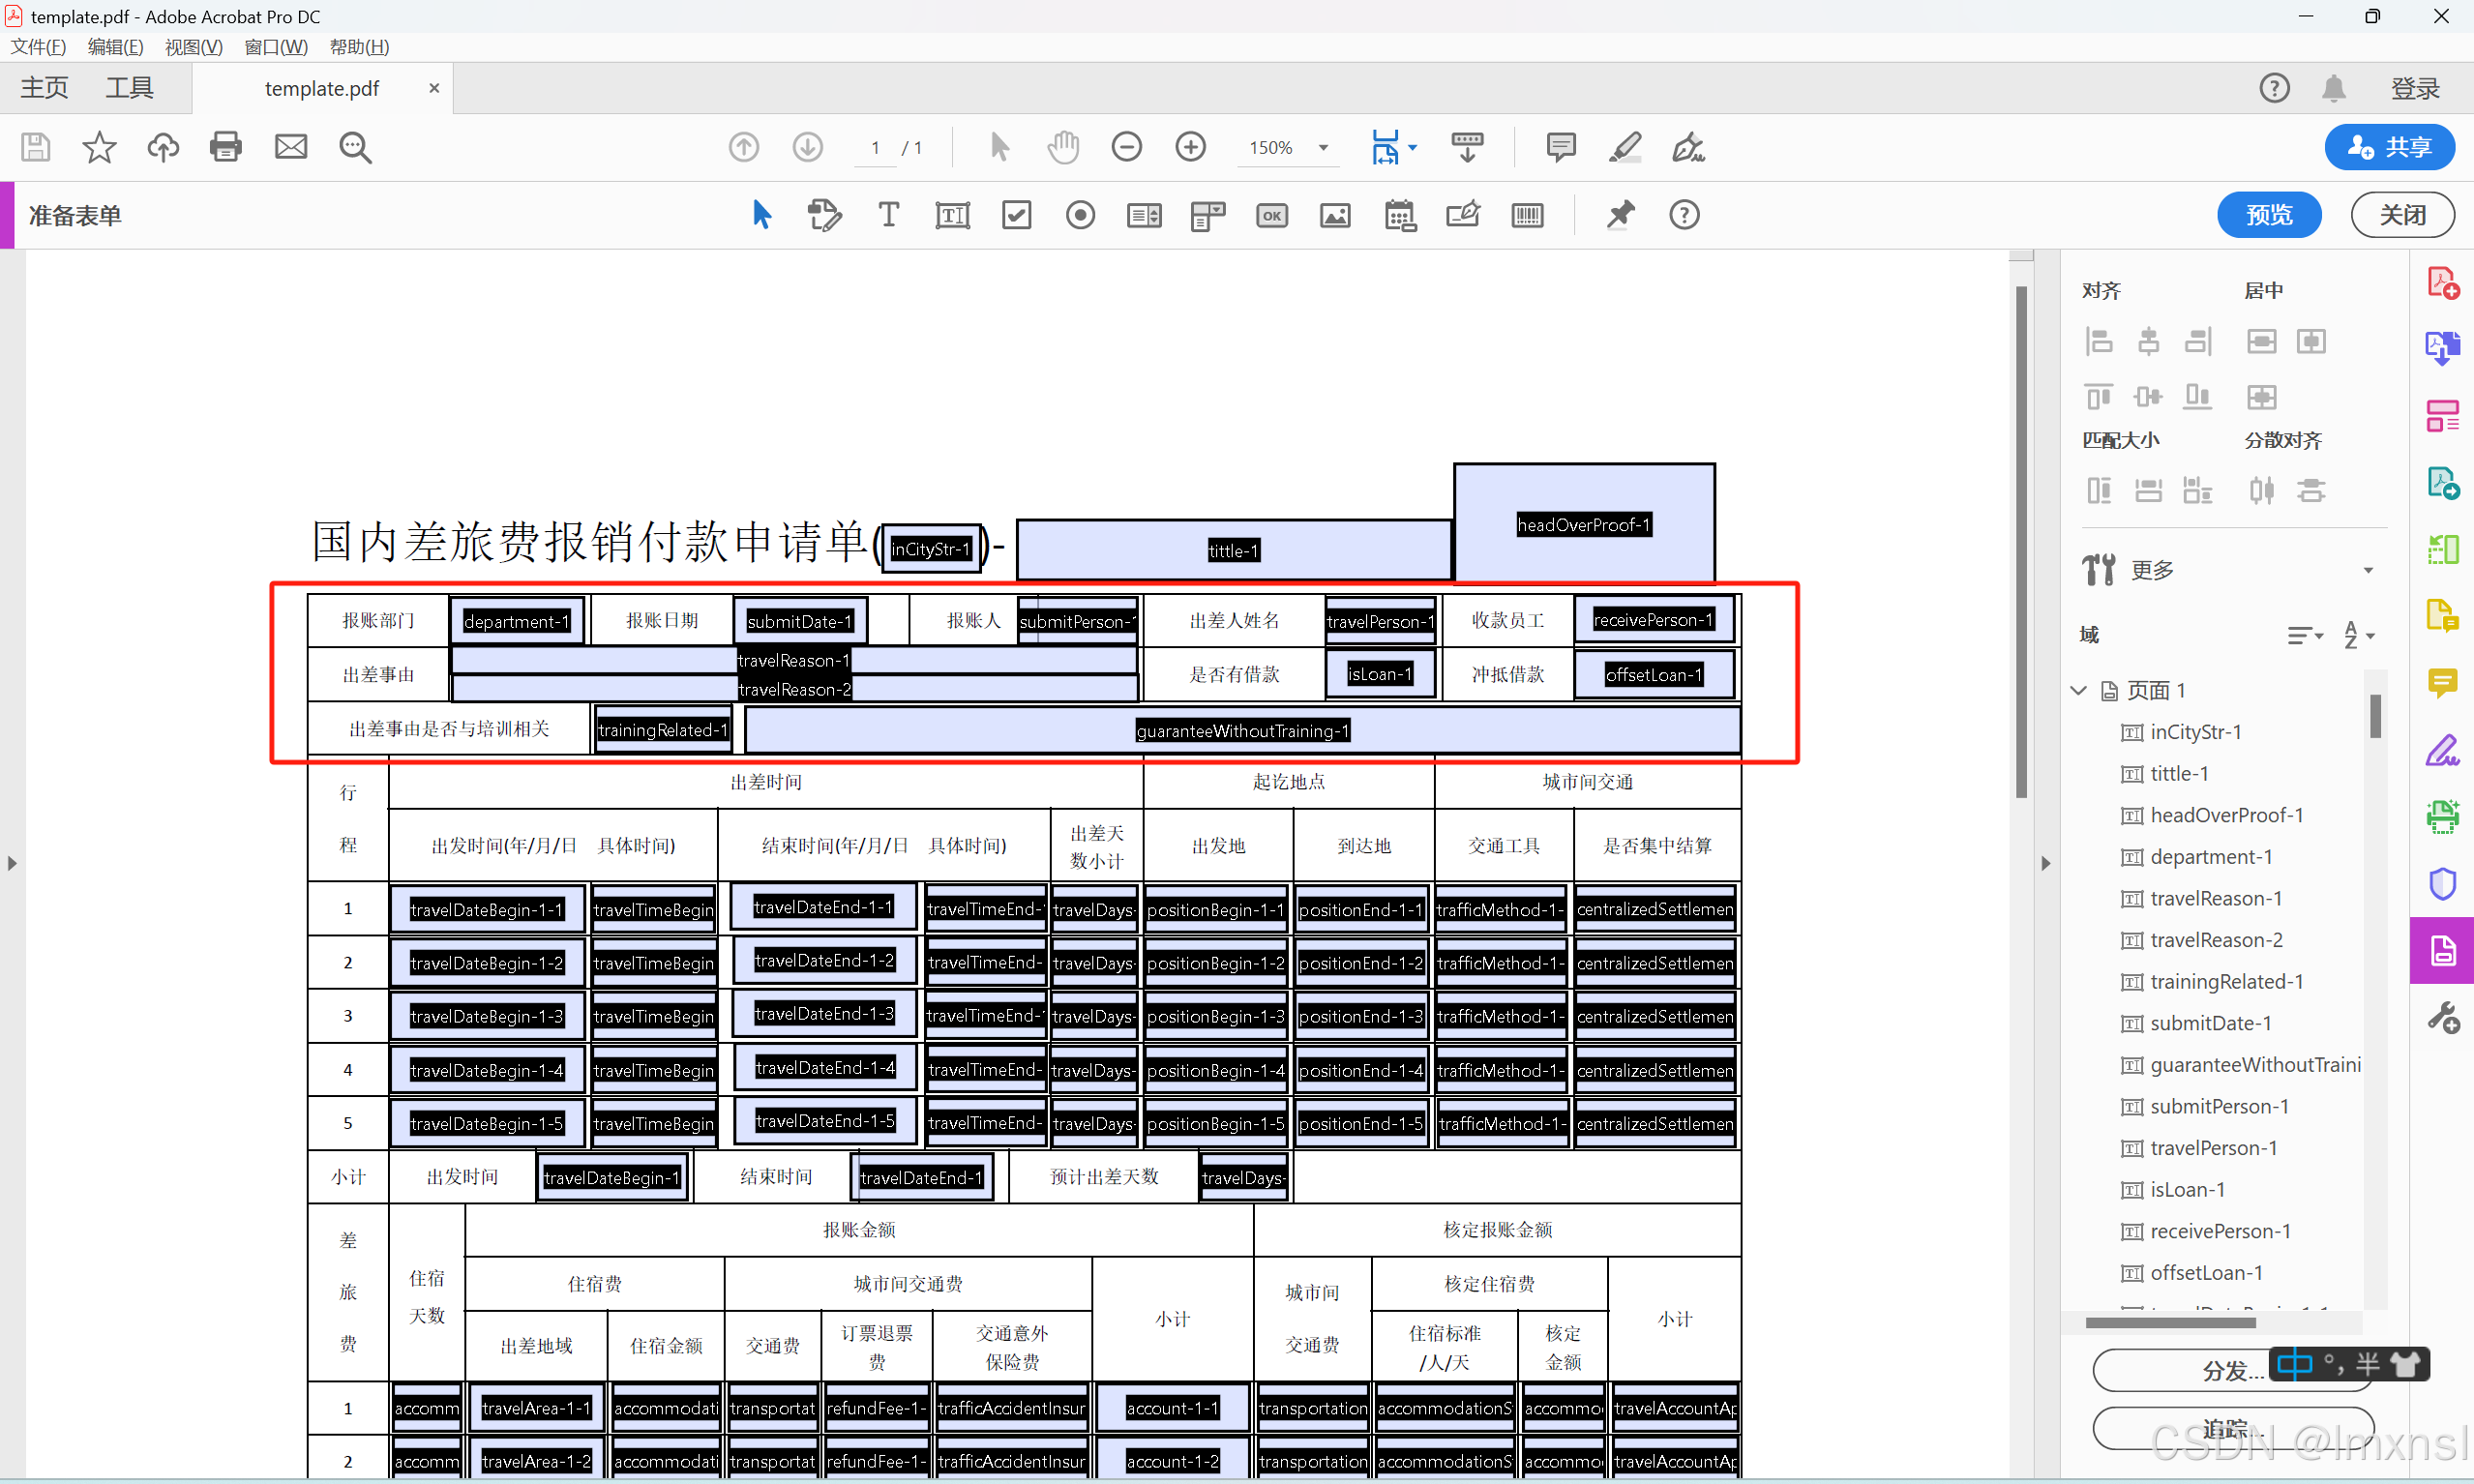Image resolution: width=2474 pixels, height=1484 pixels.
Task: Open the add comment tool
Action: [x=1560, y=147]
